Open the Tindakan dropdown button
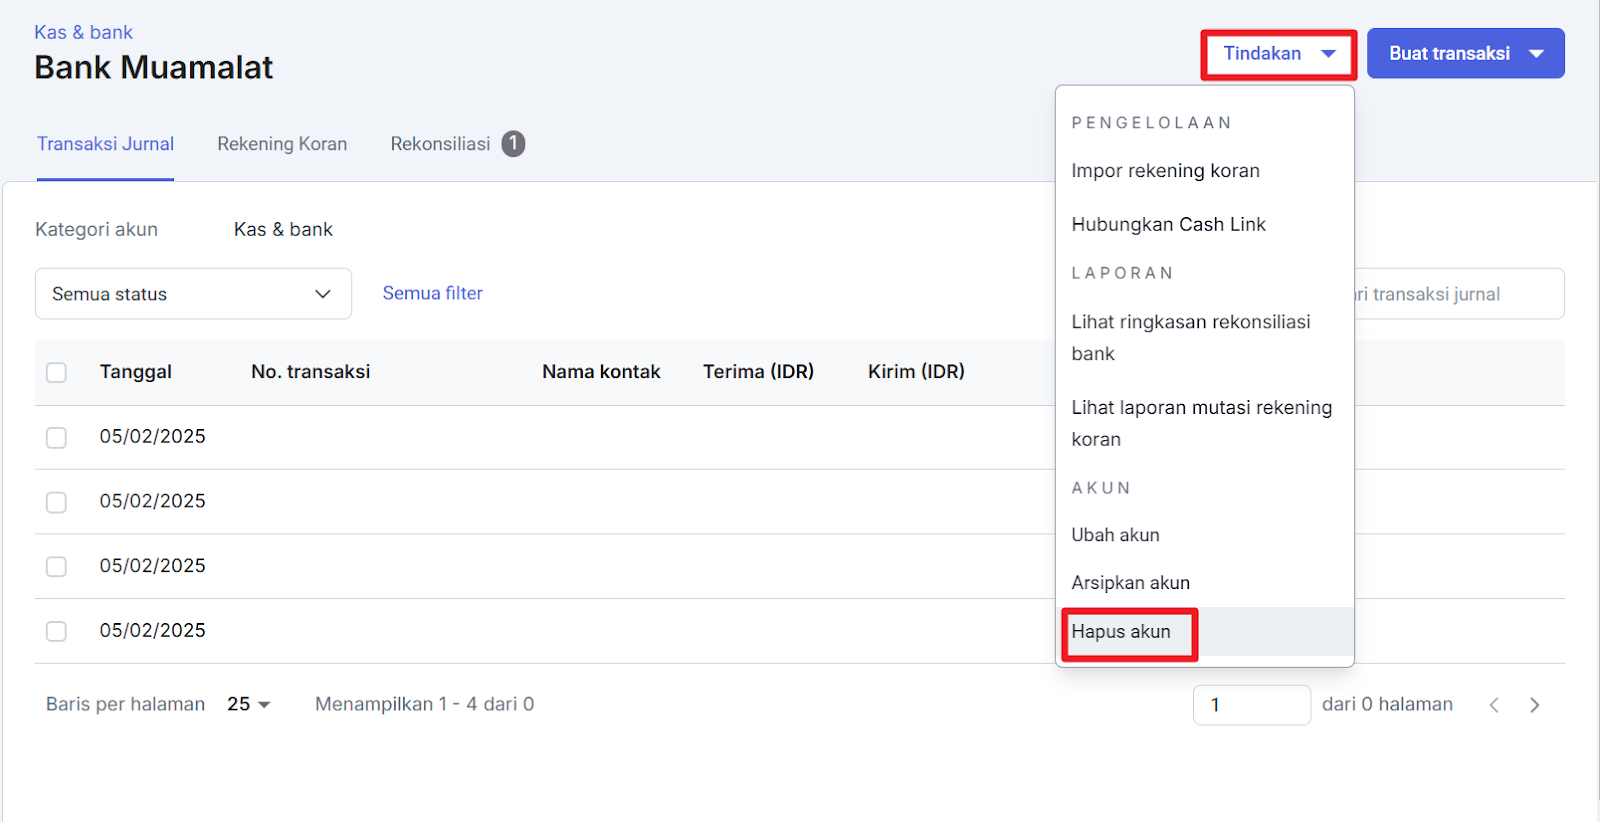 coord(1279,54)
